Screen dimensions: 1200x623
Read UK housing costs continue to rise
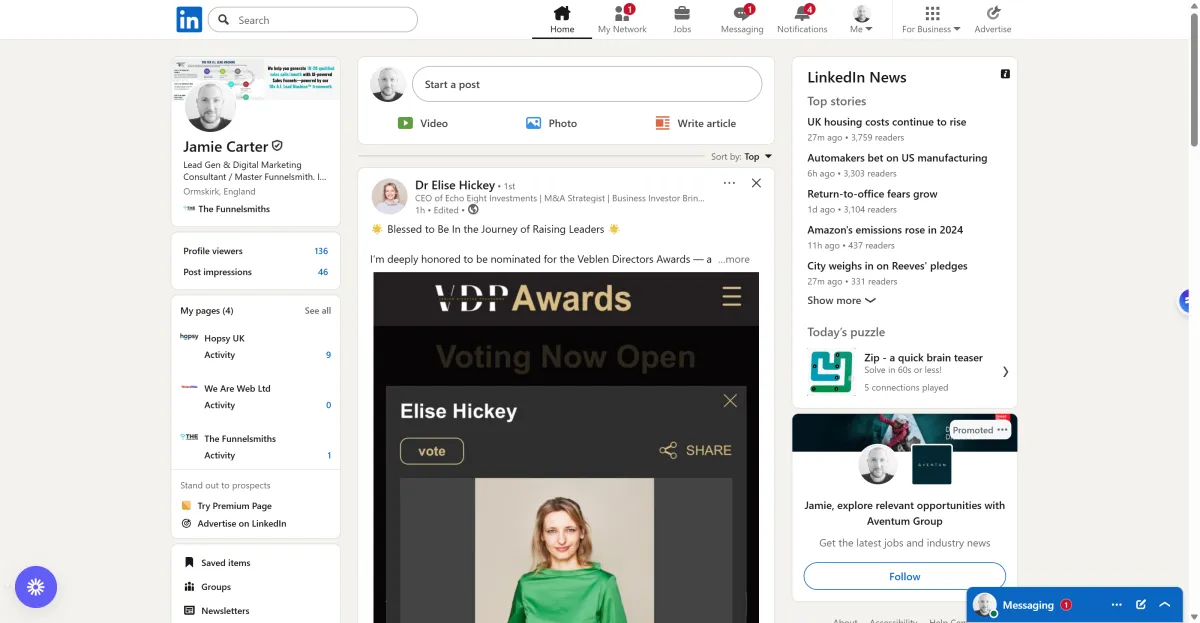coord(887,122)
